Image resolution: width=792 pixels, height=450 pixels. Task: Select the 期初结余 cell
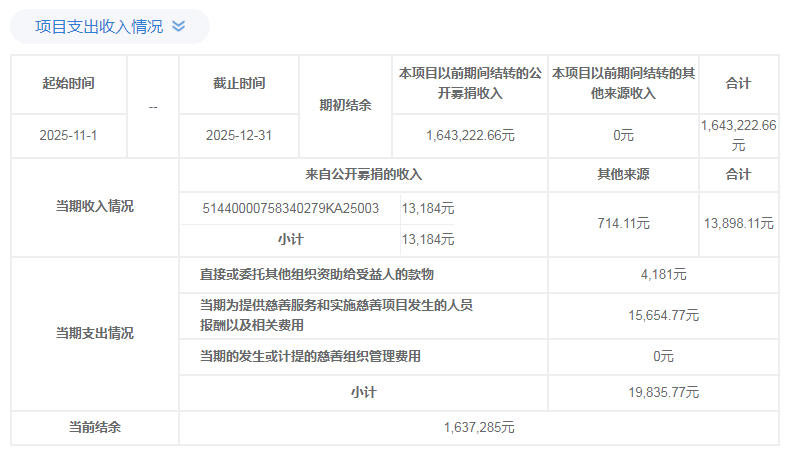(345, 105)
